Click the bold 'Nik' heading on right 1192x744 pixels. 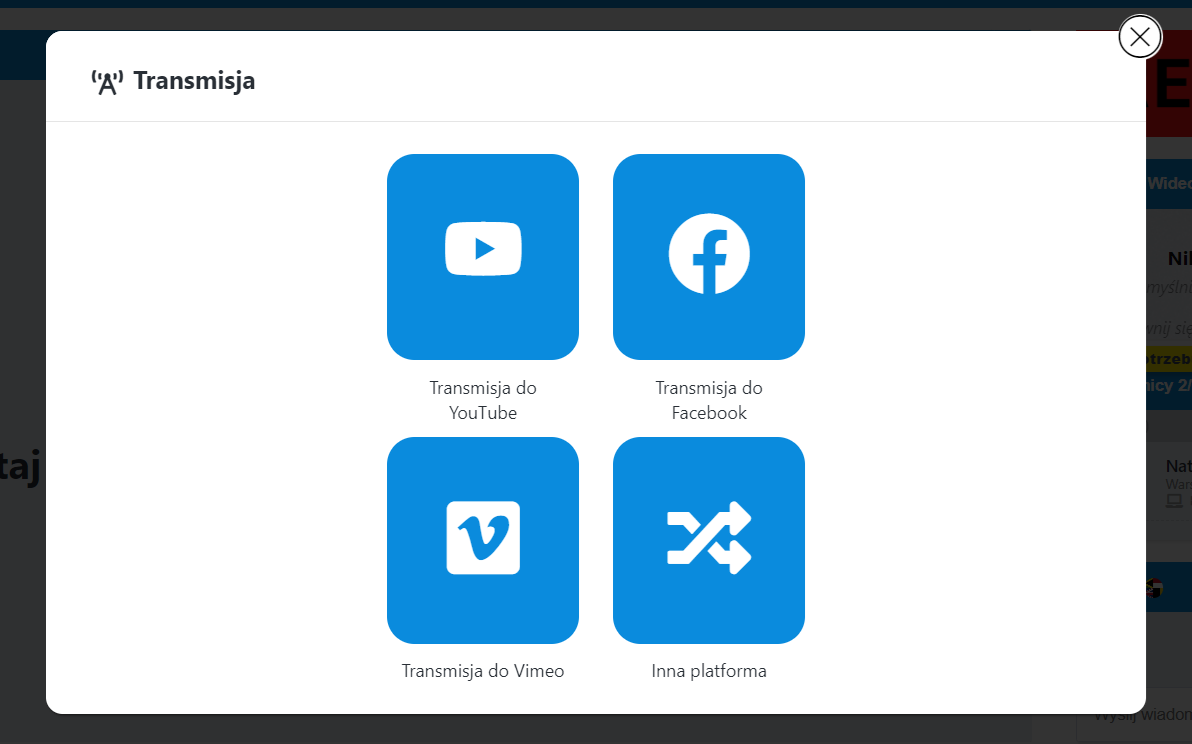coord(1178,258)
